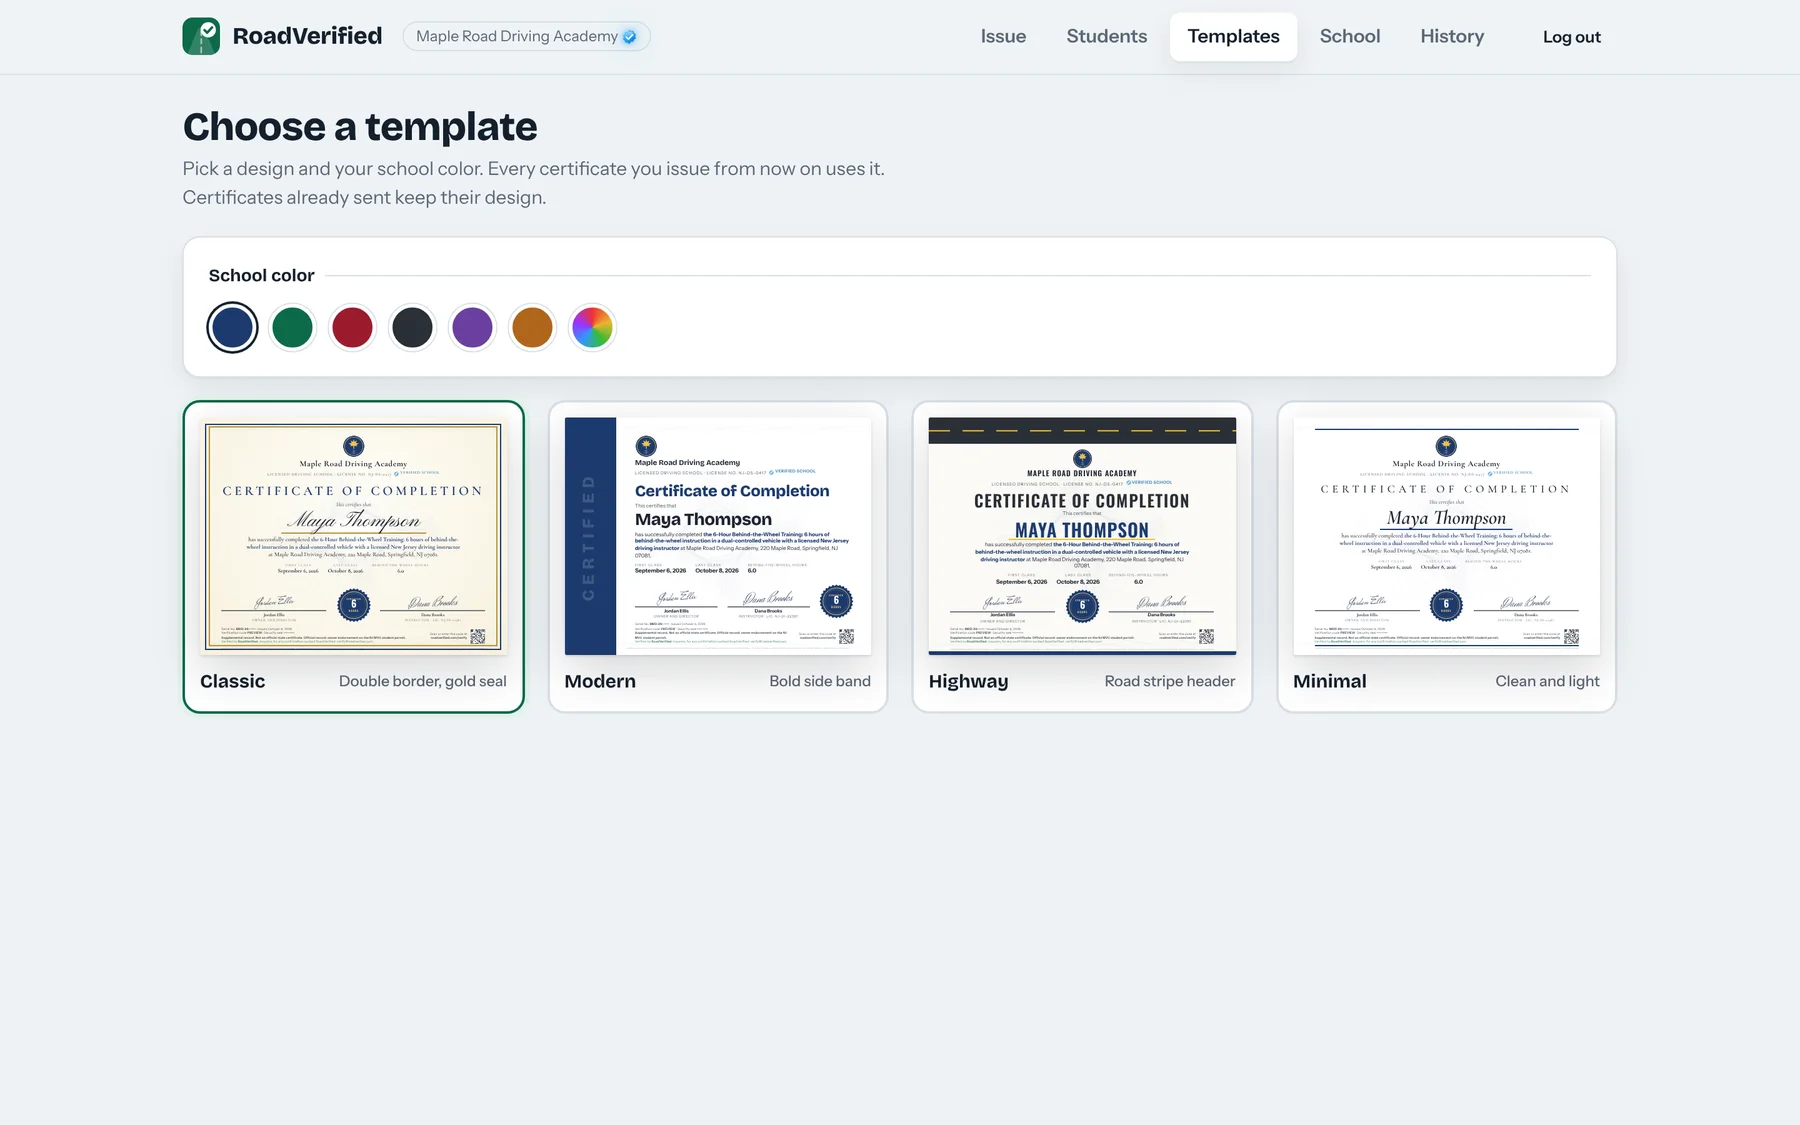Viewport: 1800px width, 1125px height.
Task: Open the rainbow custom color picker
Action: 592,328
